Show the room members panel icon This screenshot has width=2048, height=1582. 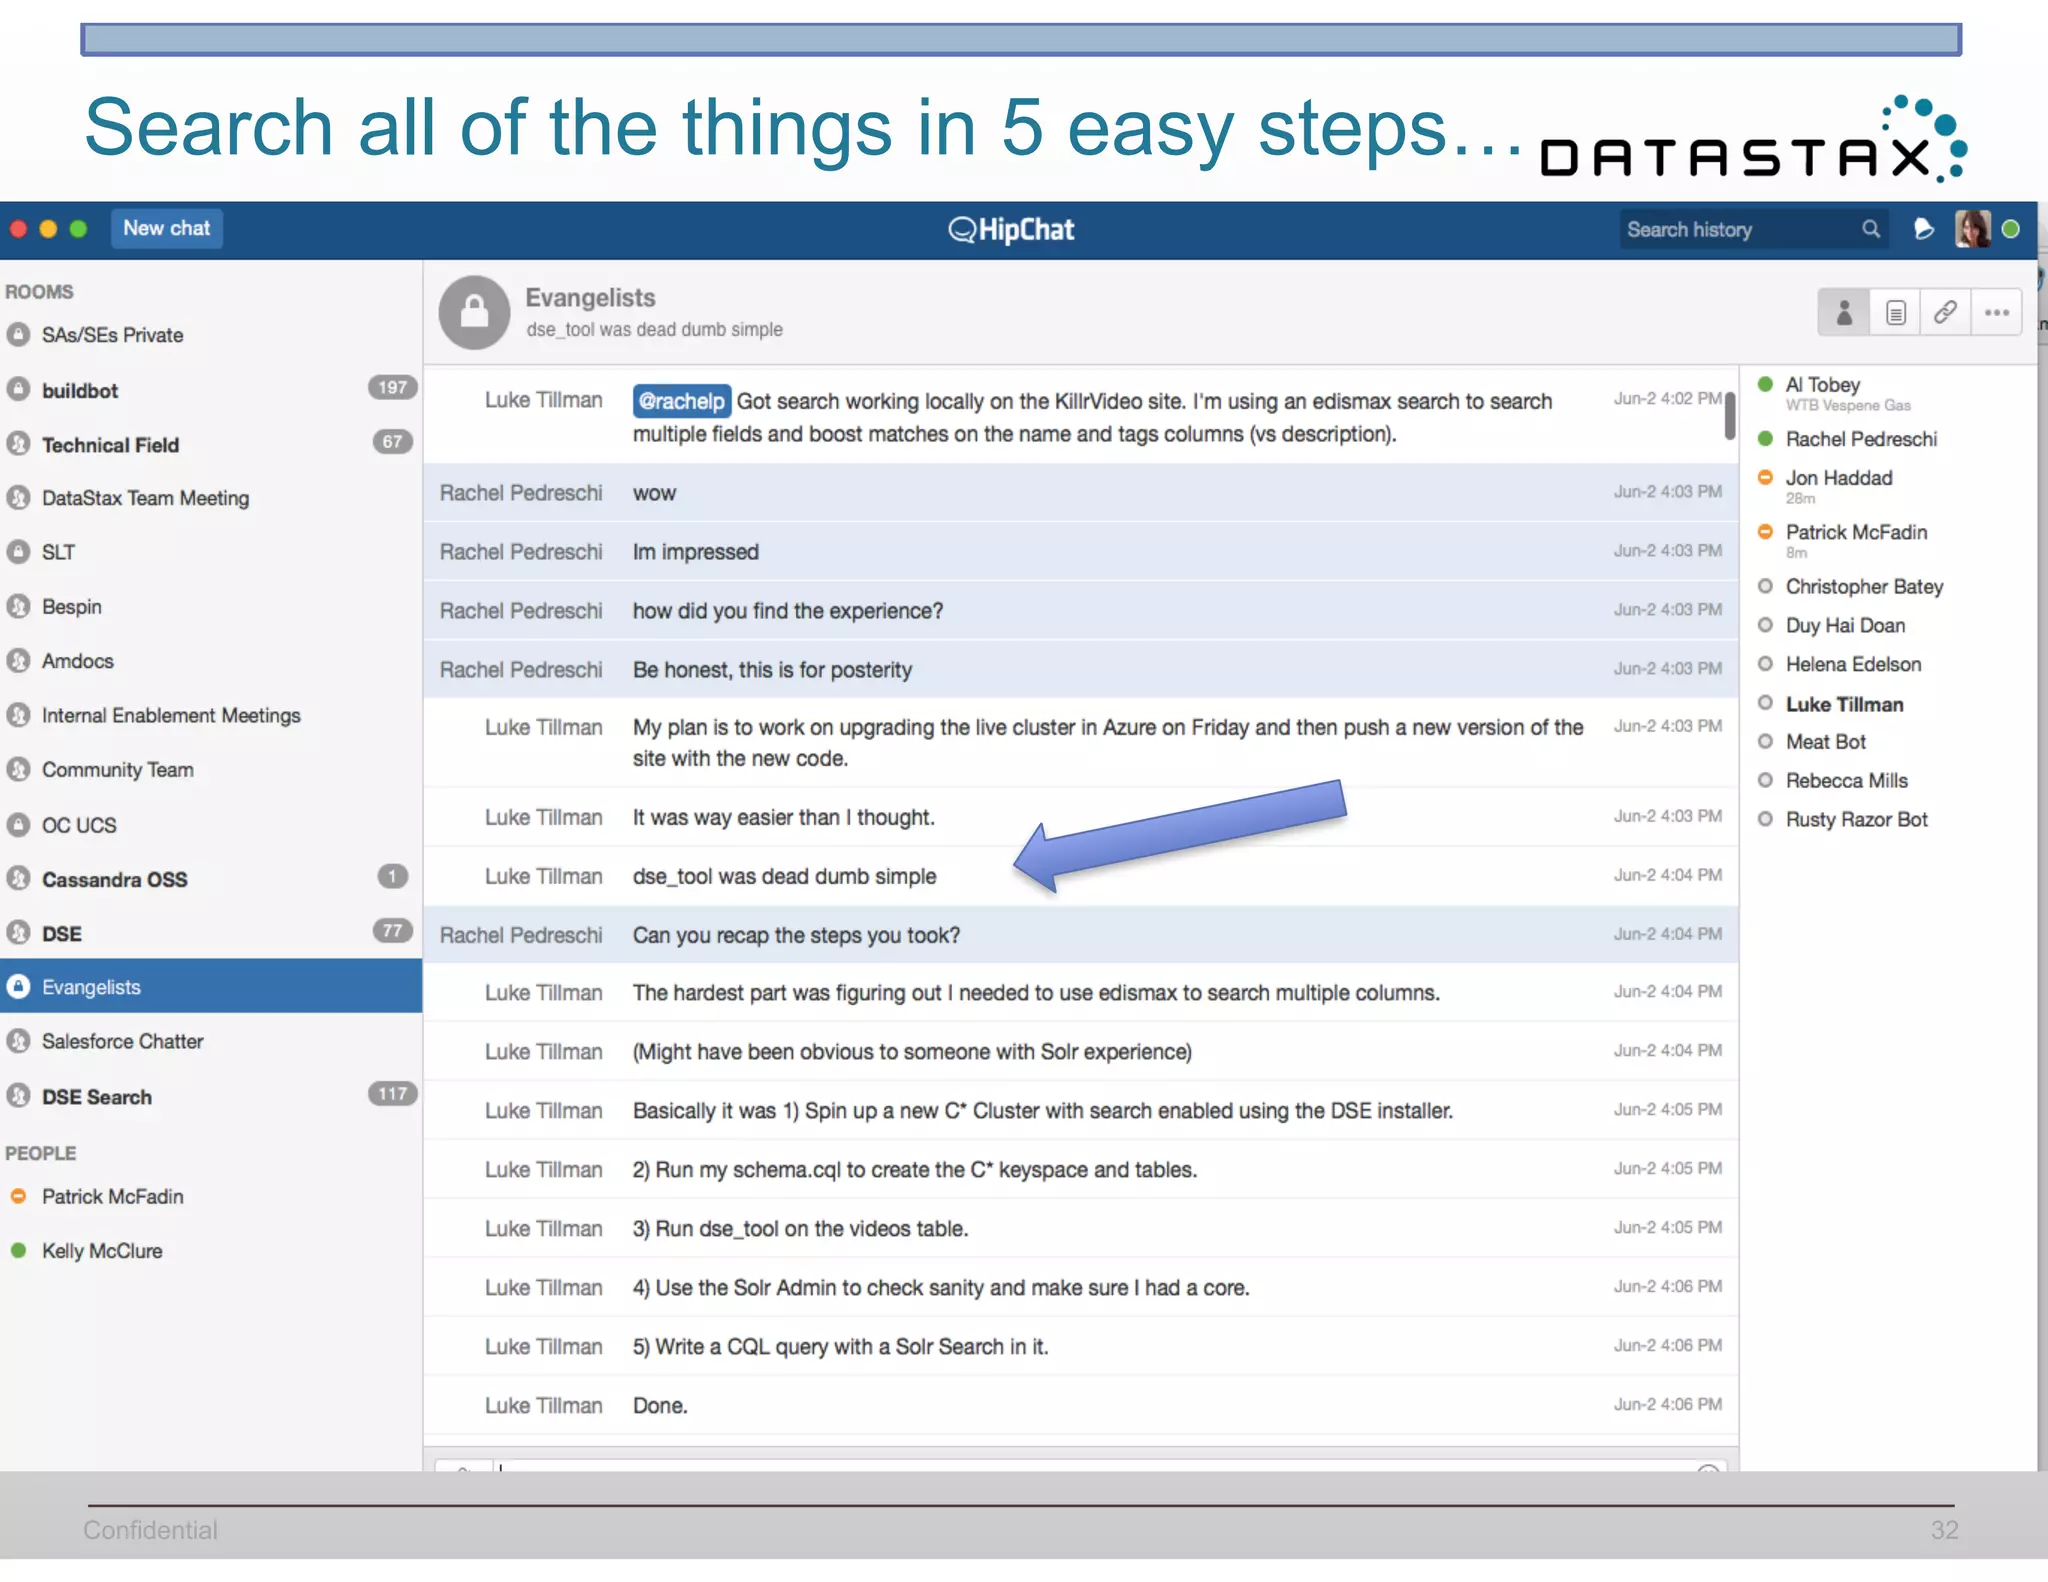click(x=1844, y=313)
